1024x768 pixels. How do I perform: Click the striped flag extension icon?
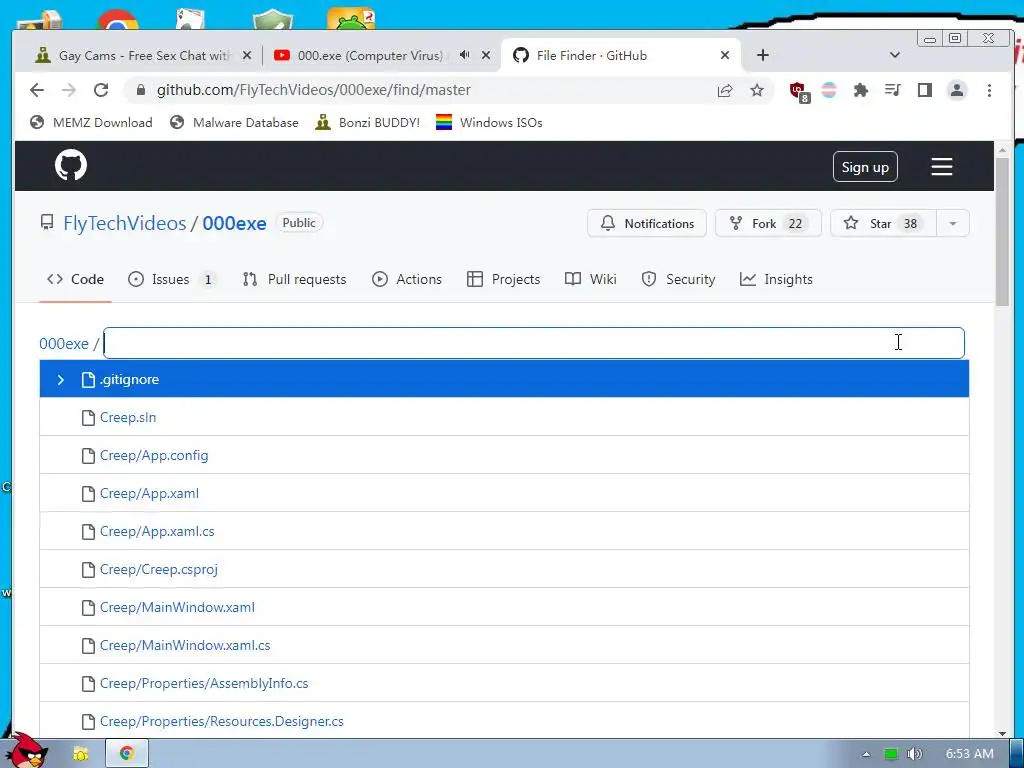click(829, 90)
